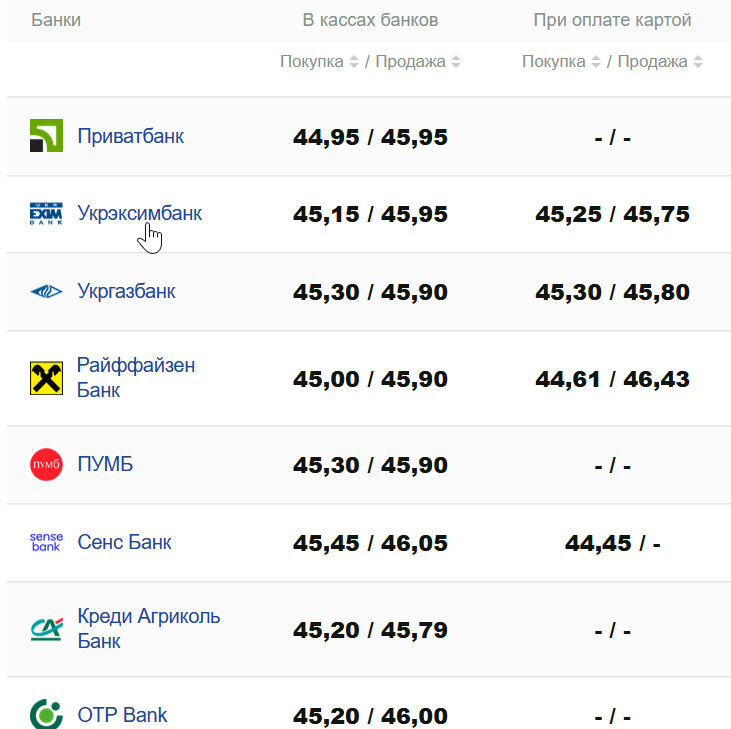
Task: Open the OTP Bank link
Action: [x=122, y=715]
